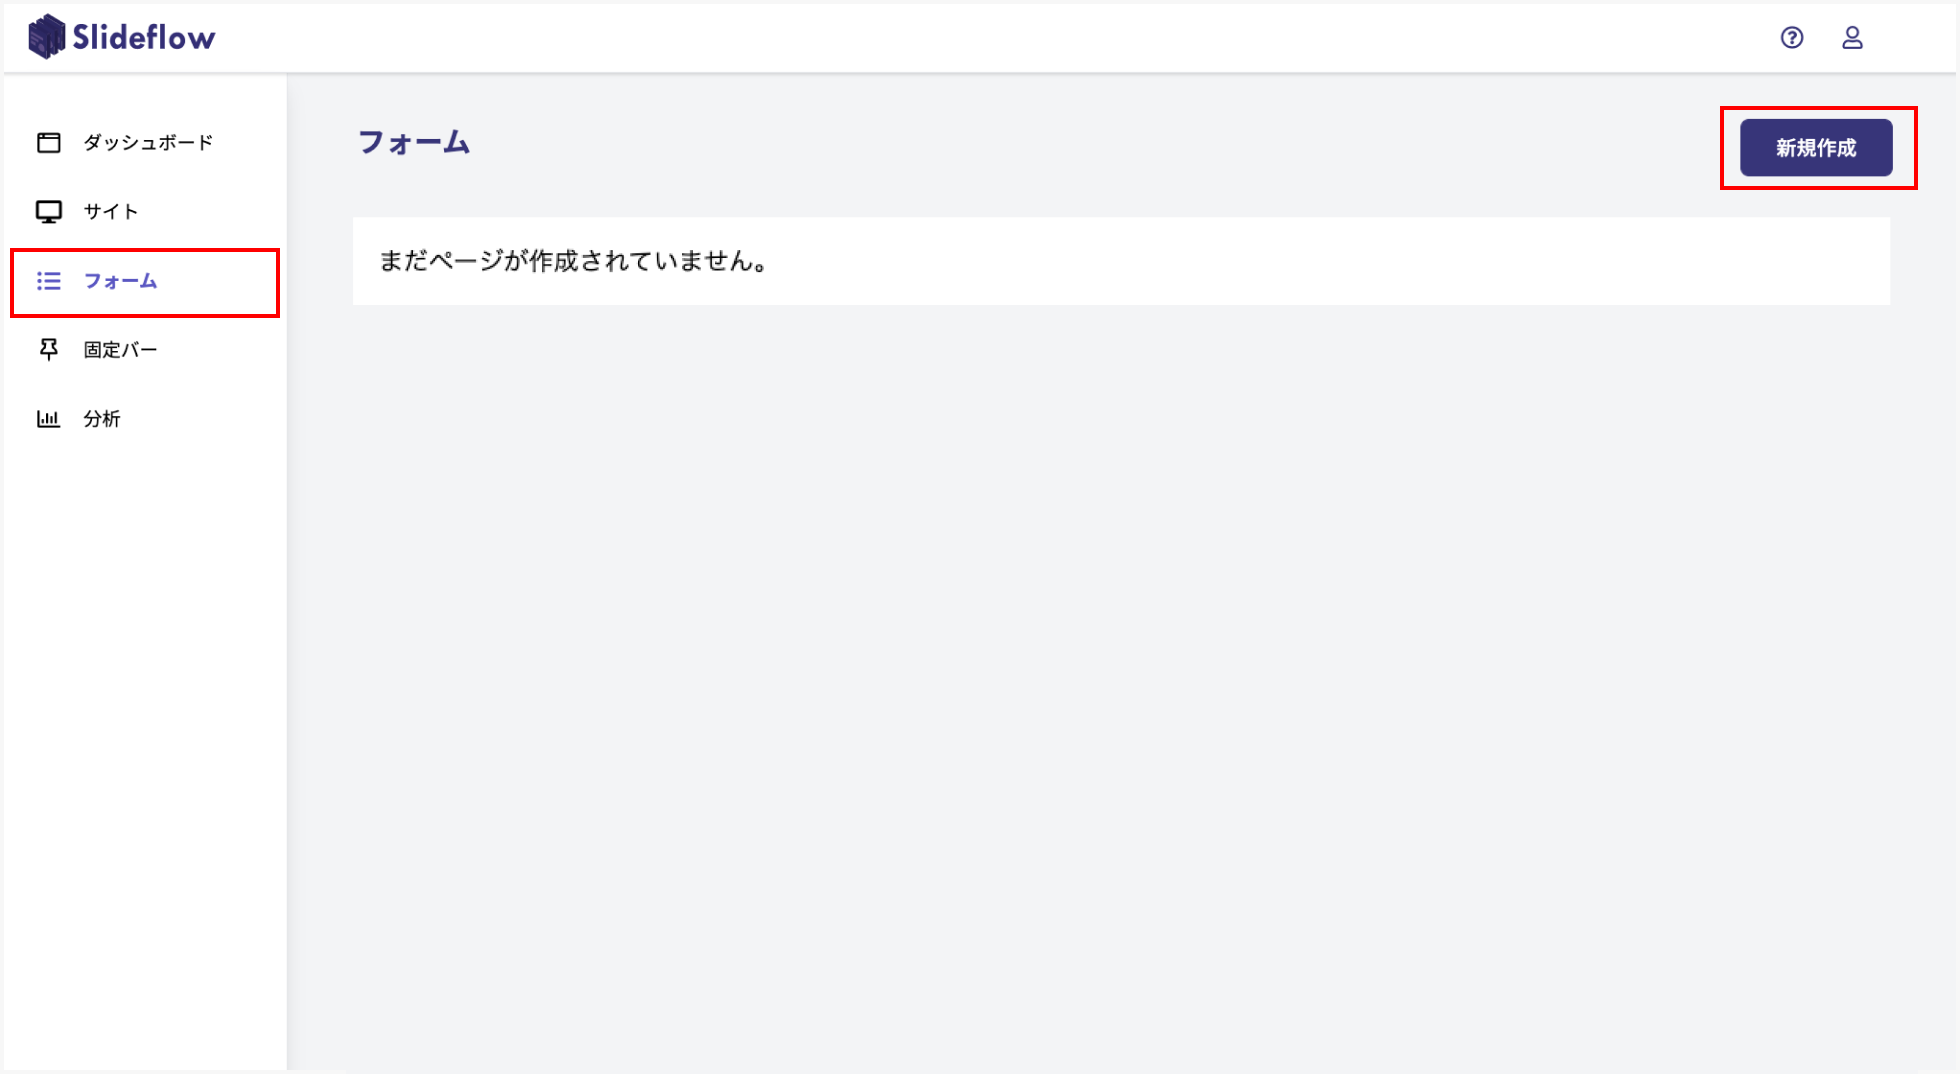This screenshot has width=1960, height=1074.
Task: Click the empty center of the top header bar
Action: pyautogui.click(x=980, y=38)
